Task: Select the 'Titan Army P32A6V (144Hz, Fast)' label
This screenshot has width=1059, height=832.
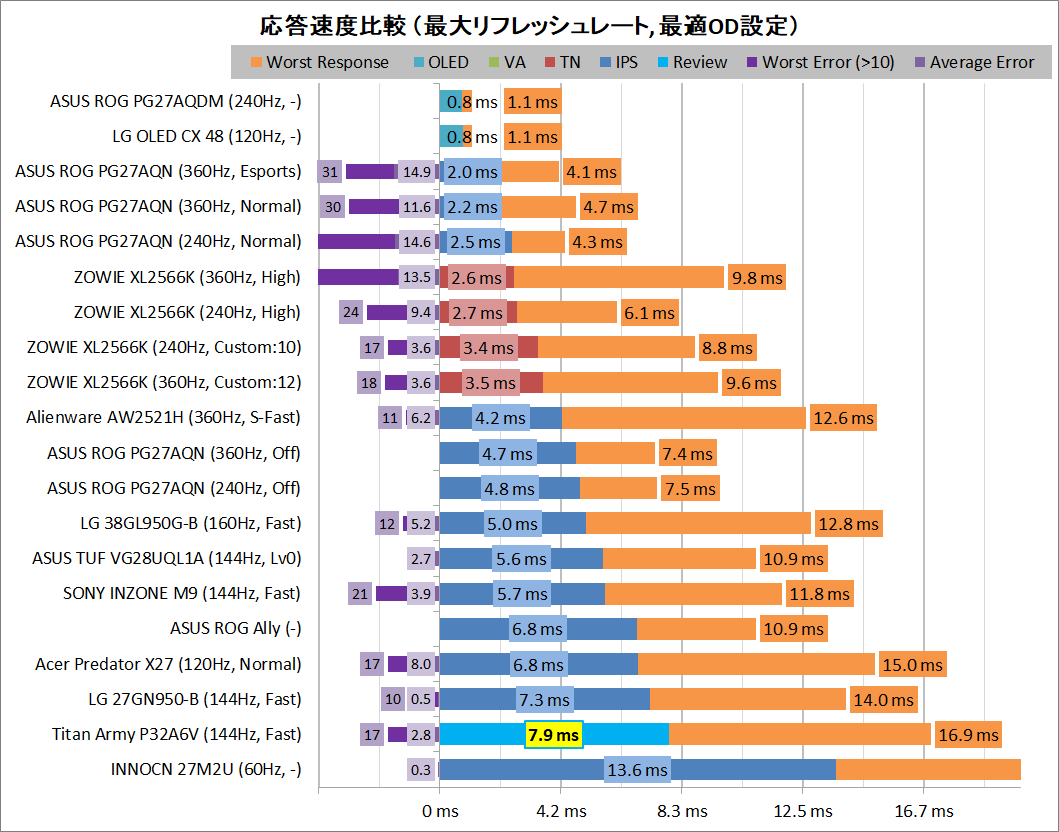Action: 176,734
